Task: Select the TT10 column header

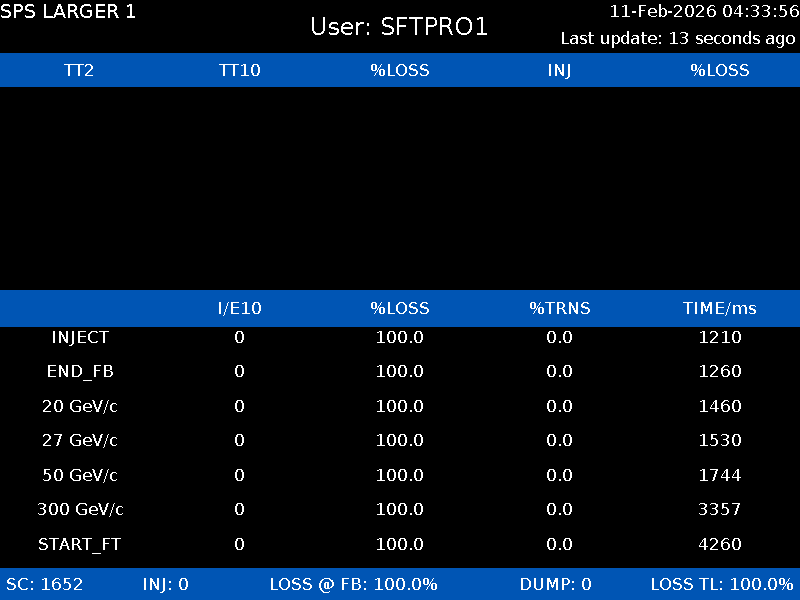Action: pyautogui.click(x=239, y=70)
